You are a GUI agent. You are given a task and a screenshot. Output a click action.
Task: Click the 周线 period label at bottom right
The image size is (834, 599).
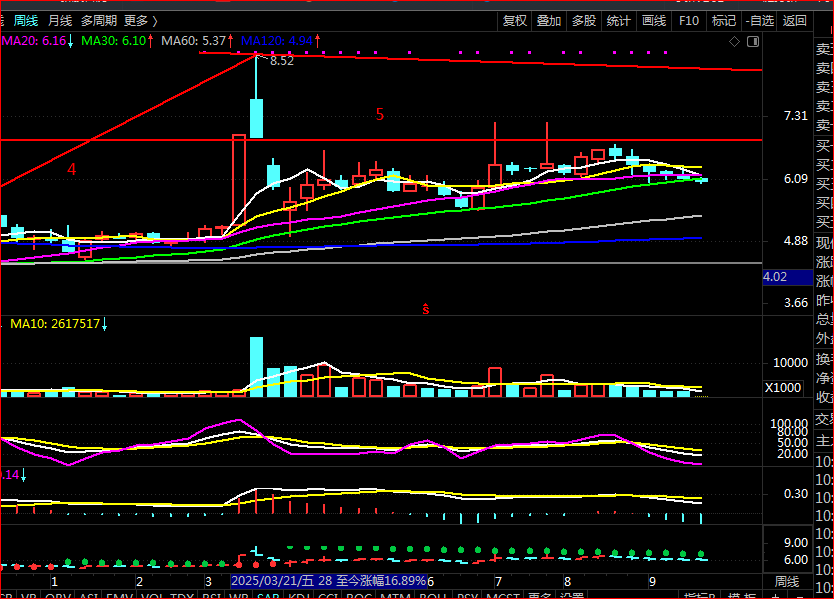787,581
